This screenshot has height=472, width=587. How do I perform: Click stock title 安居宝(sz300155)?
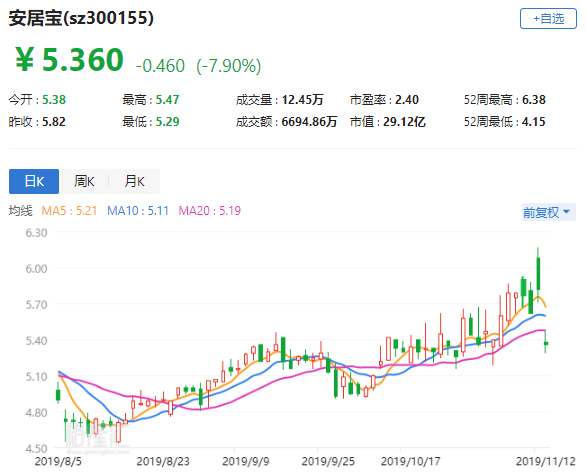point(81,18)
